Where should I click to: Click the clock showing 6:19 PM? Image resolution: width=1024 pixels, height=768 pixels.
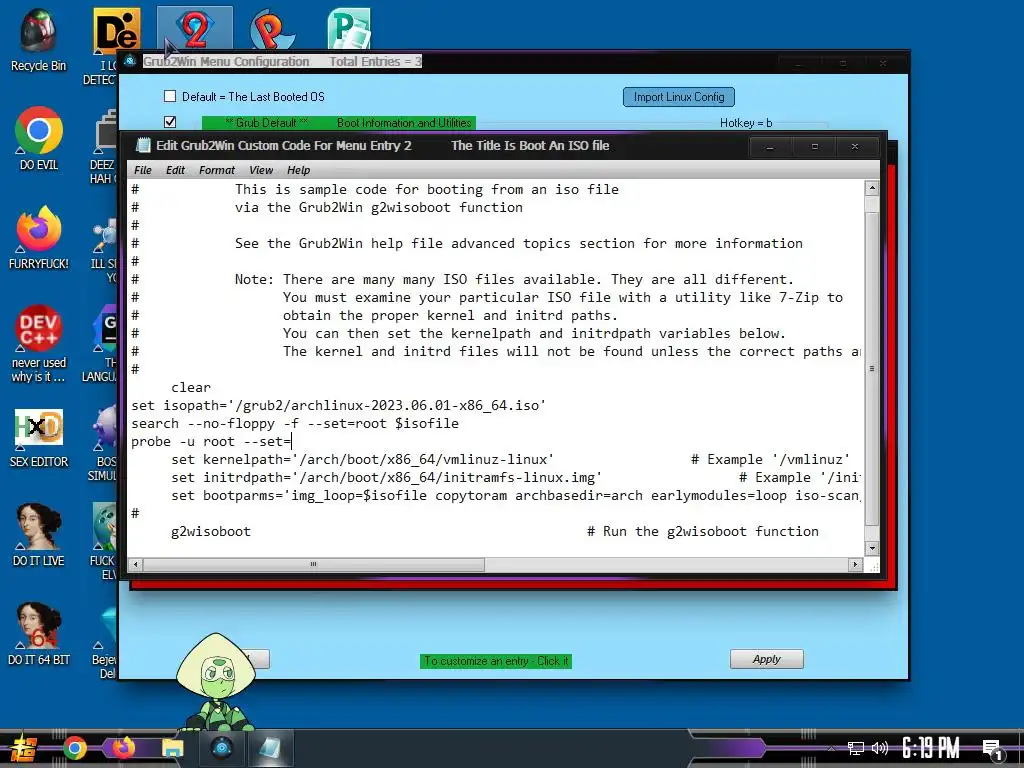(930, 748)
